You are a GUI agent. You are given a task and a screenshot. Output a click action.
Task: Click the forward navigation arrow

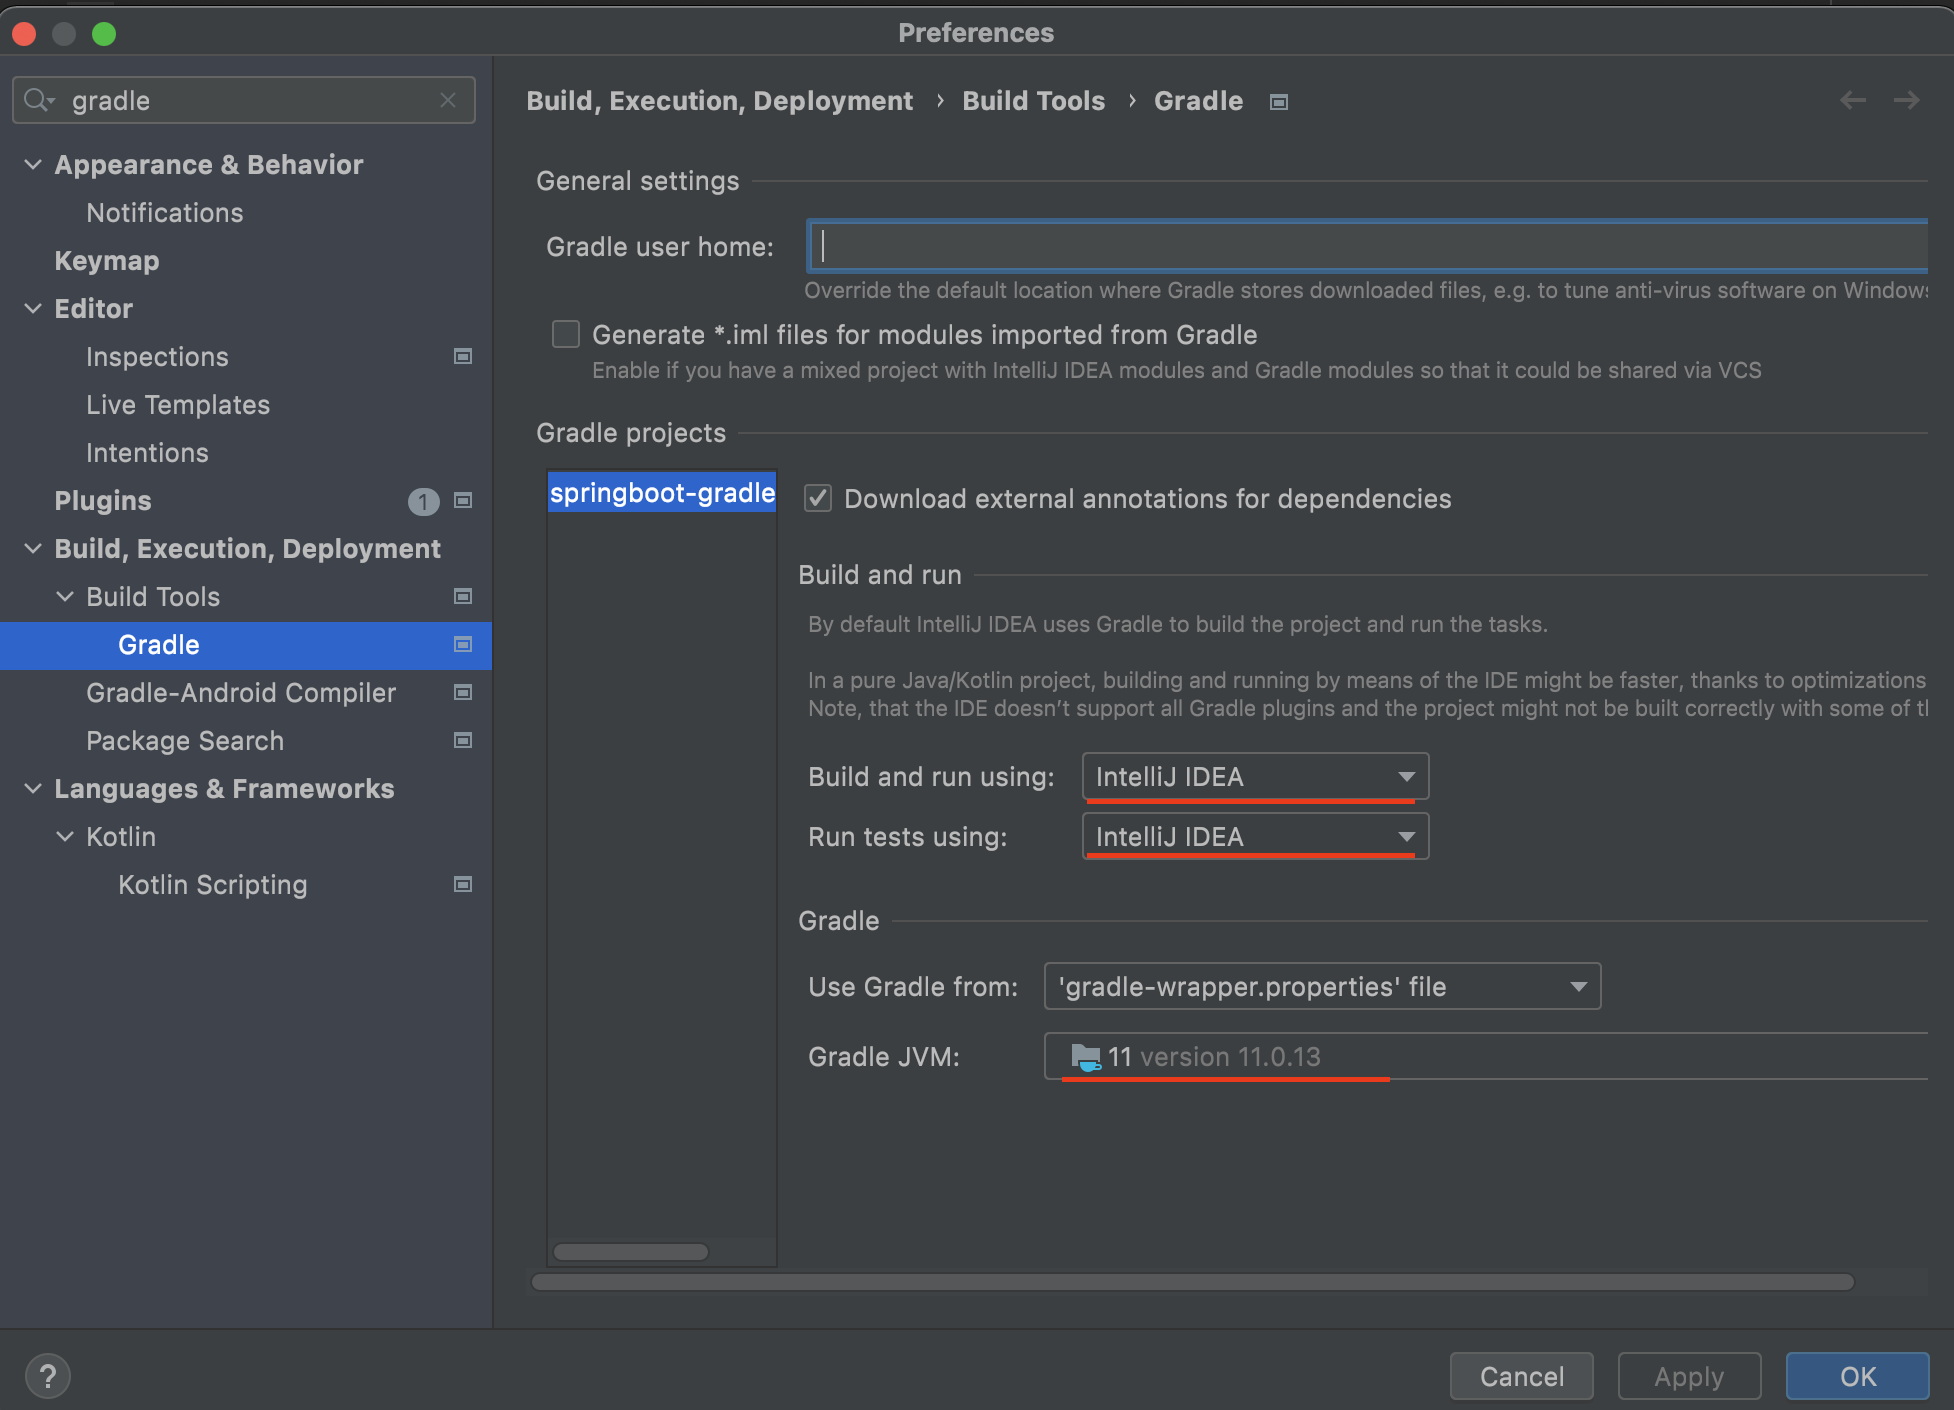pos(1906,100)
